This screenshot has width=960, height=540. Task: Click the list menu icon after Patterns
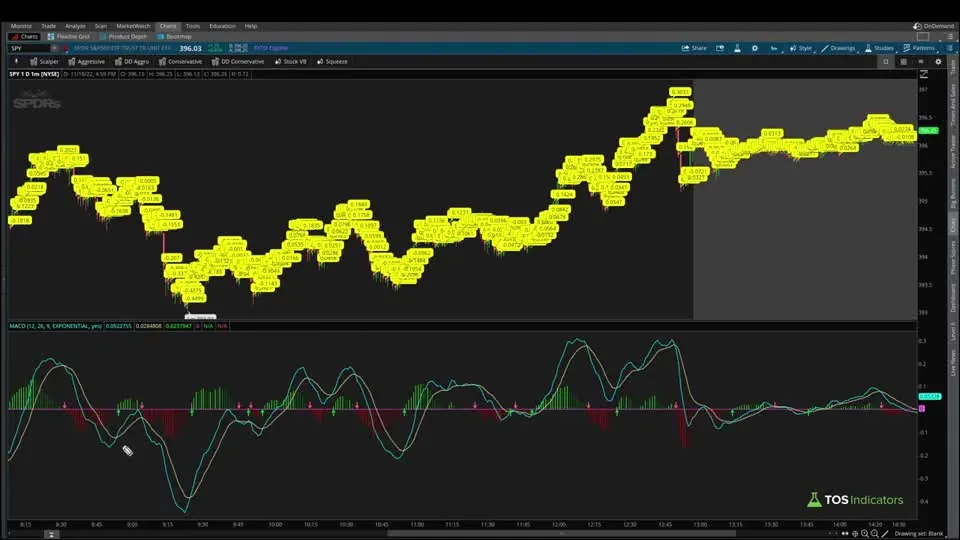click(x=950, y=48)
